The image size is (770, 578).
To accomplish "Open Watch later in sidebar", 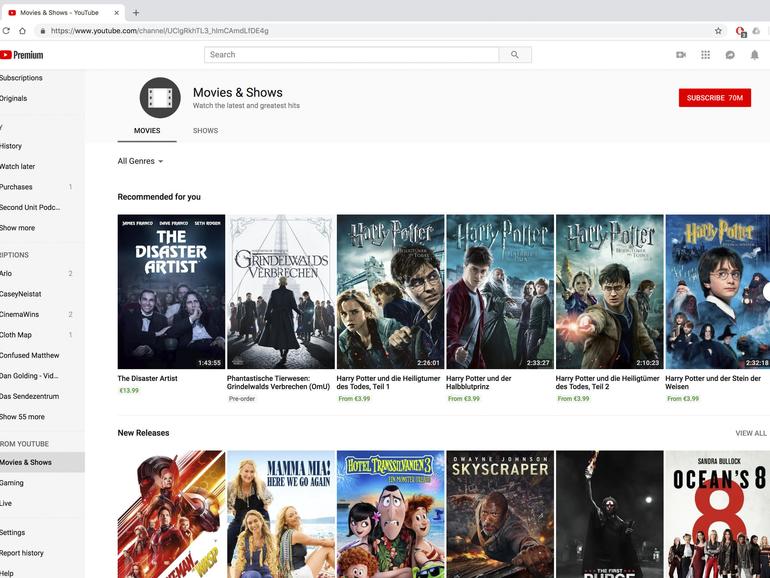I will point(18,166).
